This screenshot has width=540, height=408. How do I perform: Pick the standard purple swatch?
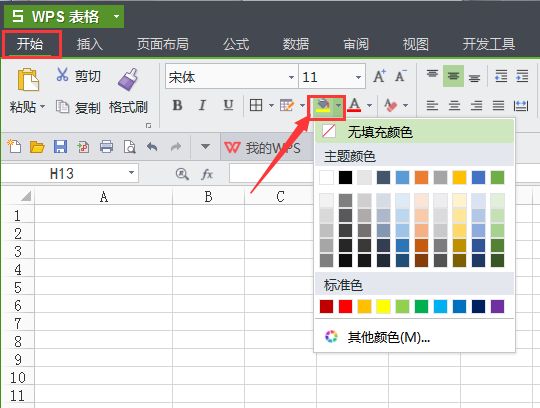pos(497,306)
